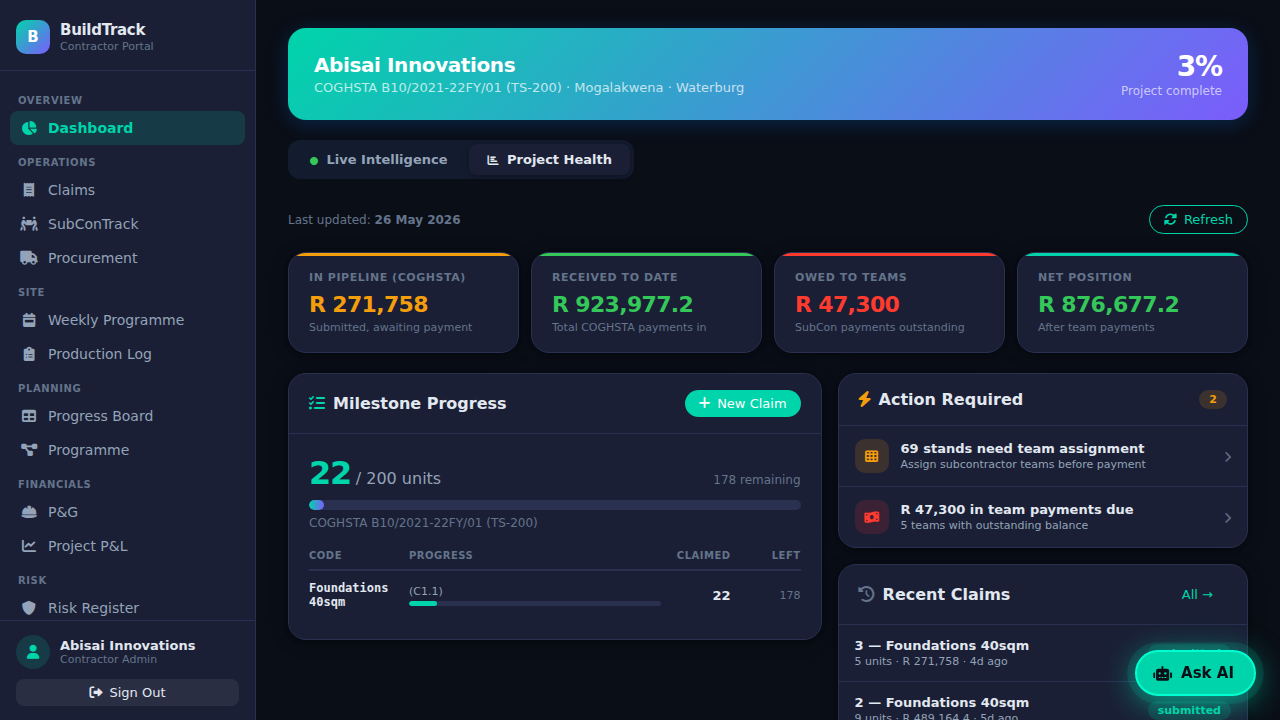The image size is (1280, 720).
Task: Click the Milestone Progress checklist icon
Action: (317, 403)
